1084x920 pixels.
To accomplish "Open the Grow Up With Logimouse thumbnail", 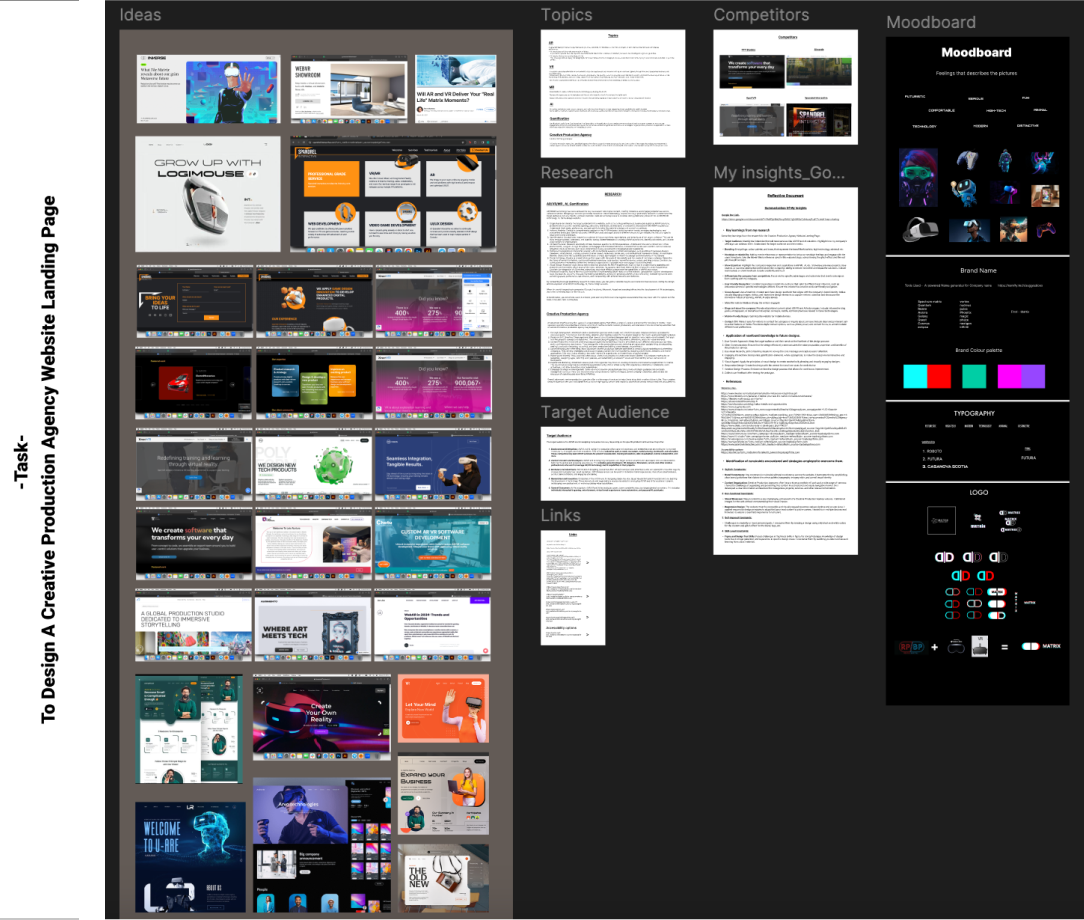I will 207,194.
